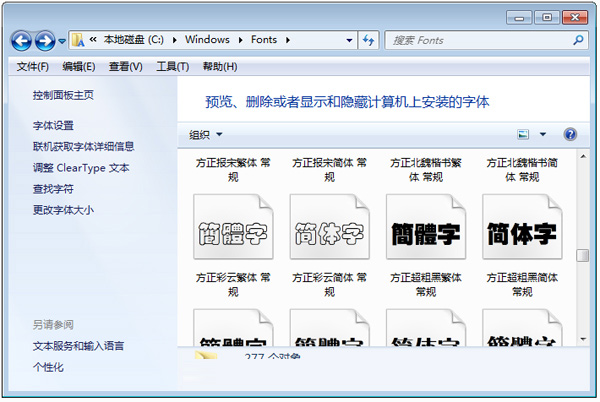Viewport: 600px width, 402px height.
Task: Click the change view icon button
Action: pos(523,134)
